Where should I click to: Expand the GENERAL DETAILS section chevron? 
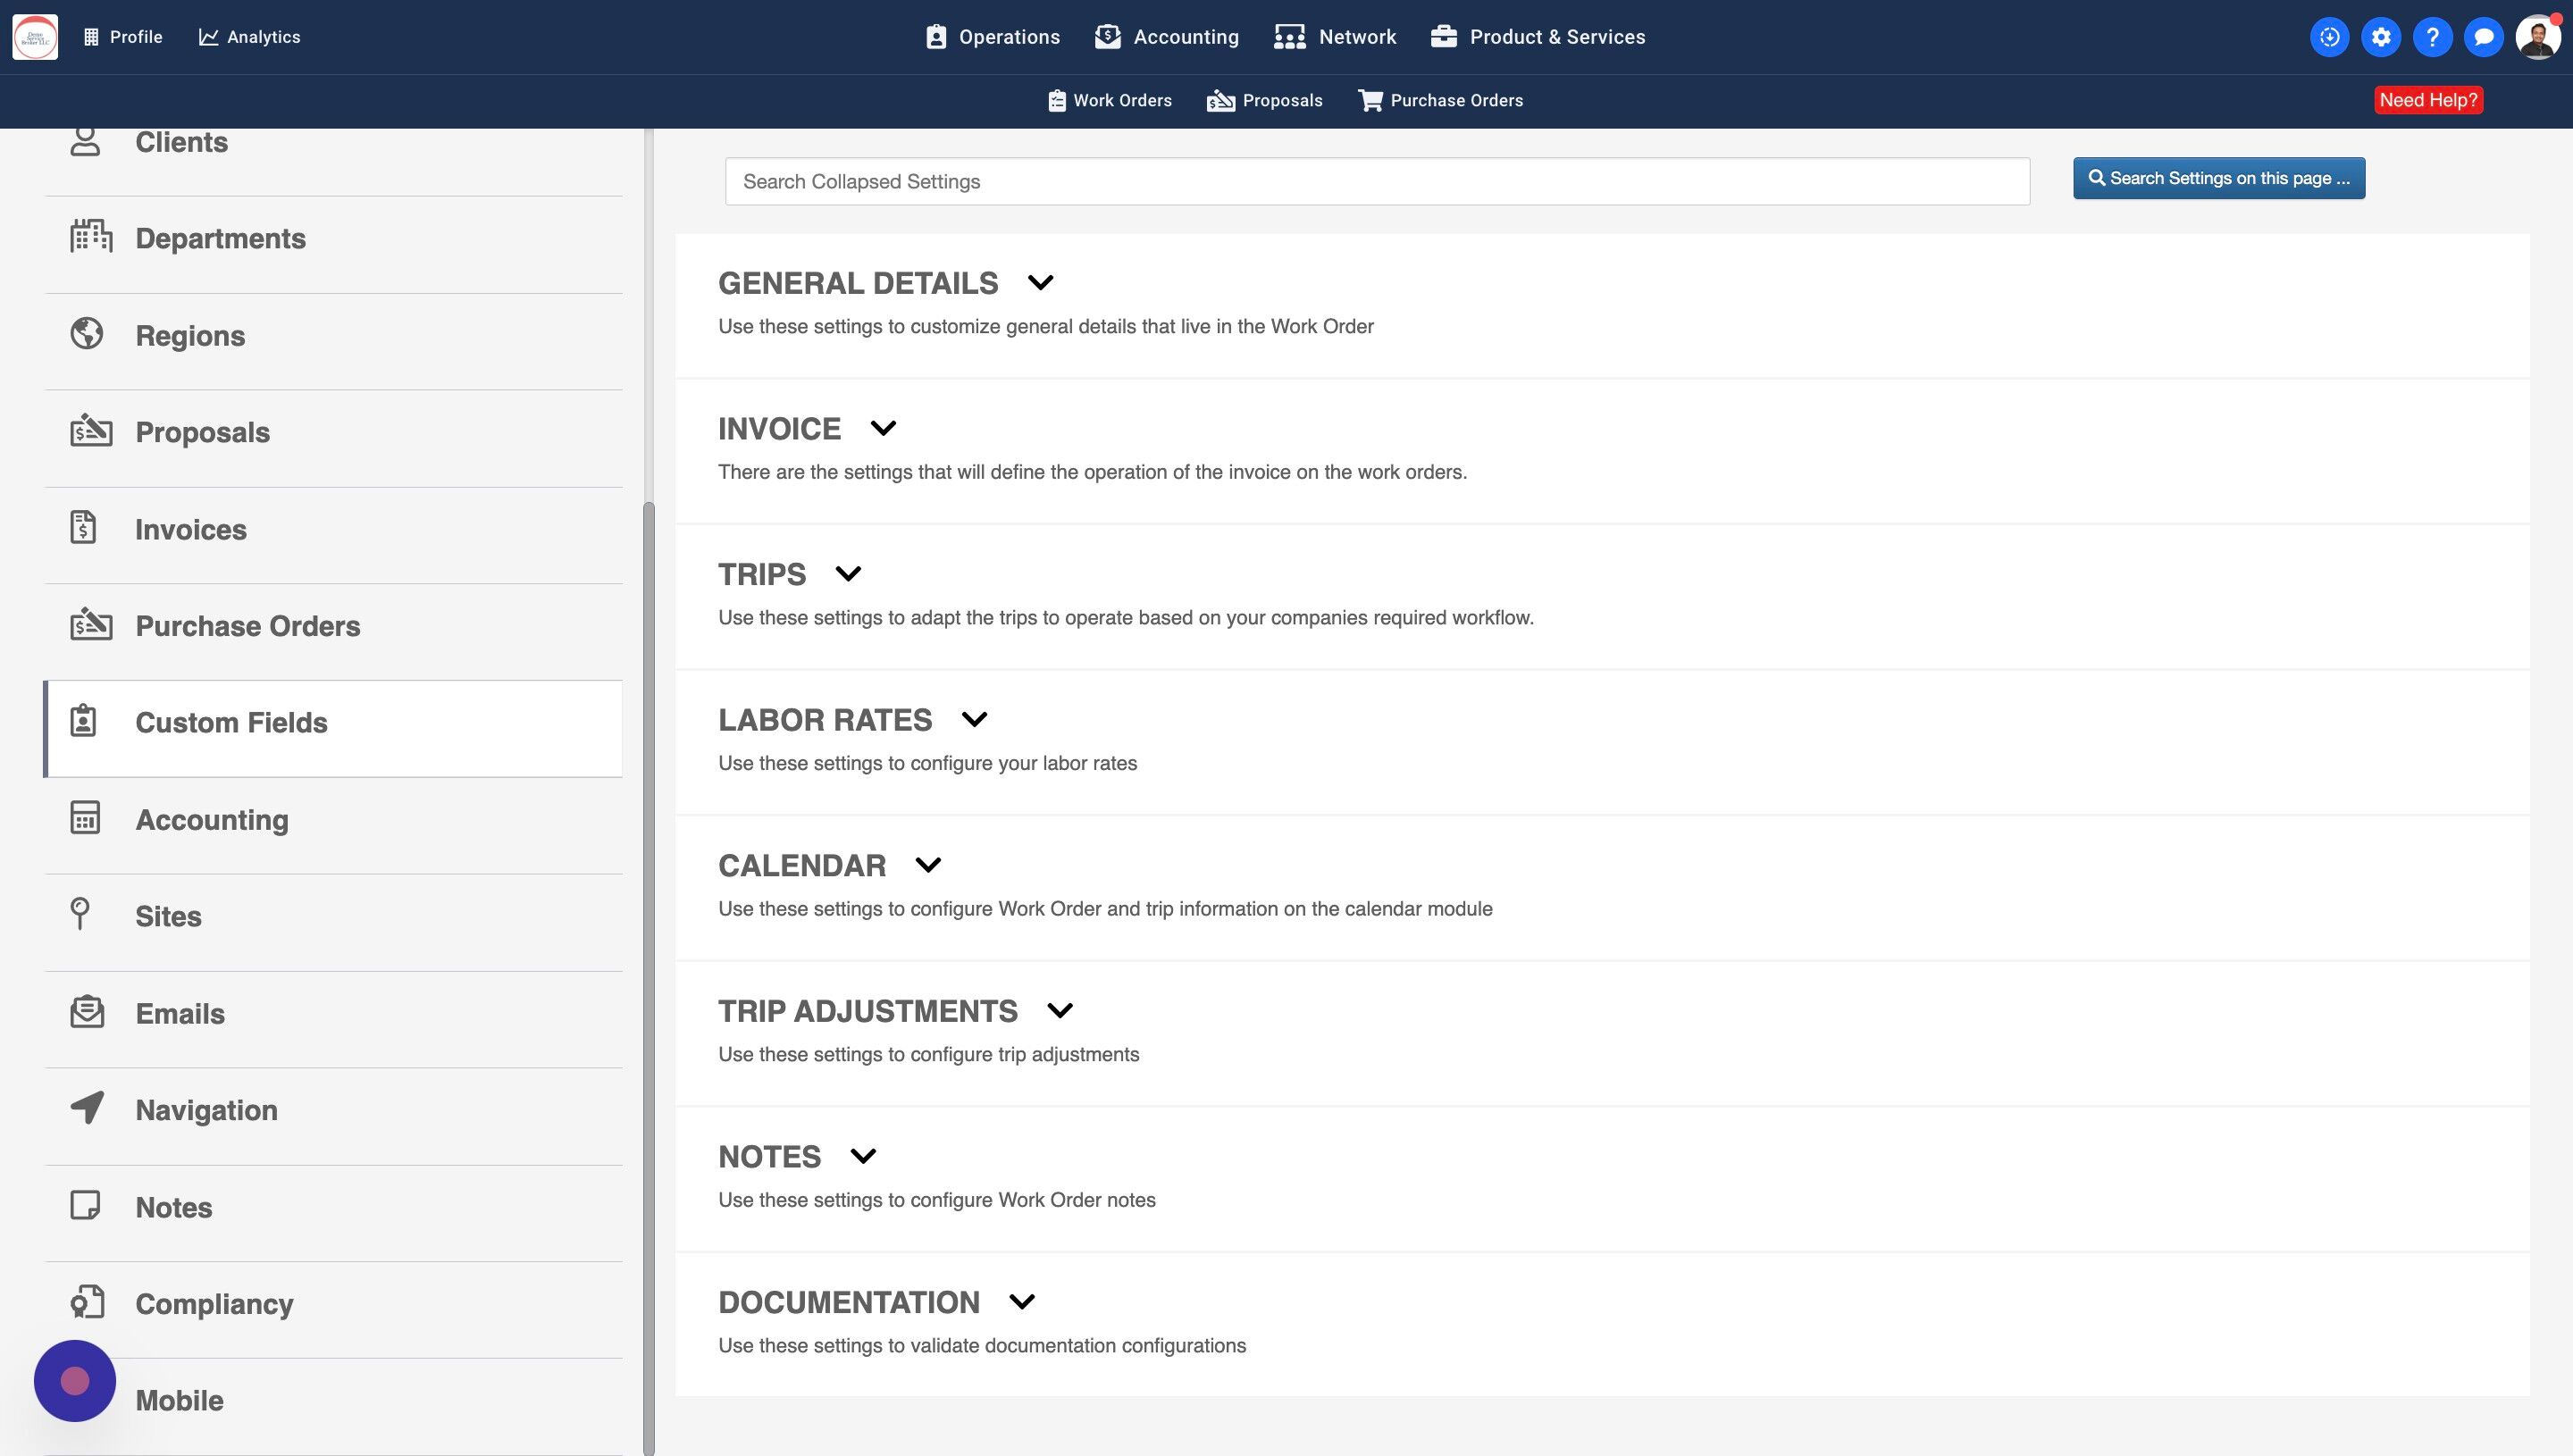[1040, 283]
